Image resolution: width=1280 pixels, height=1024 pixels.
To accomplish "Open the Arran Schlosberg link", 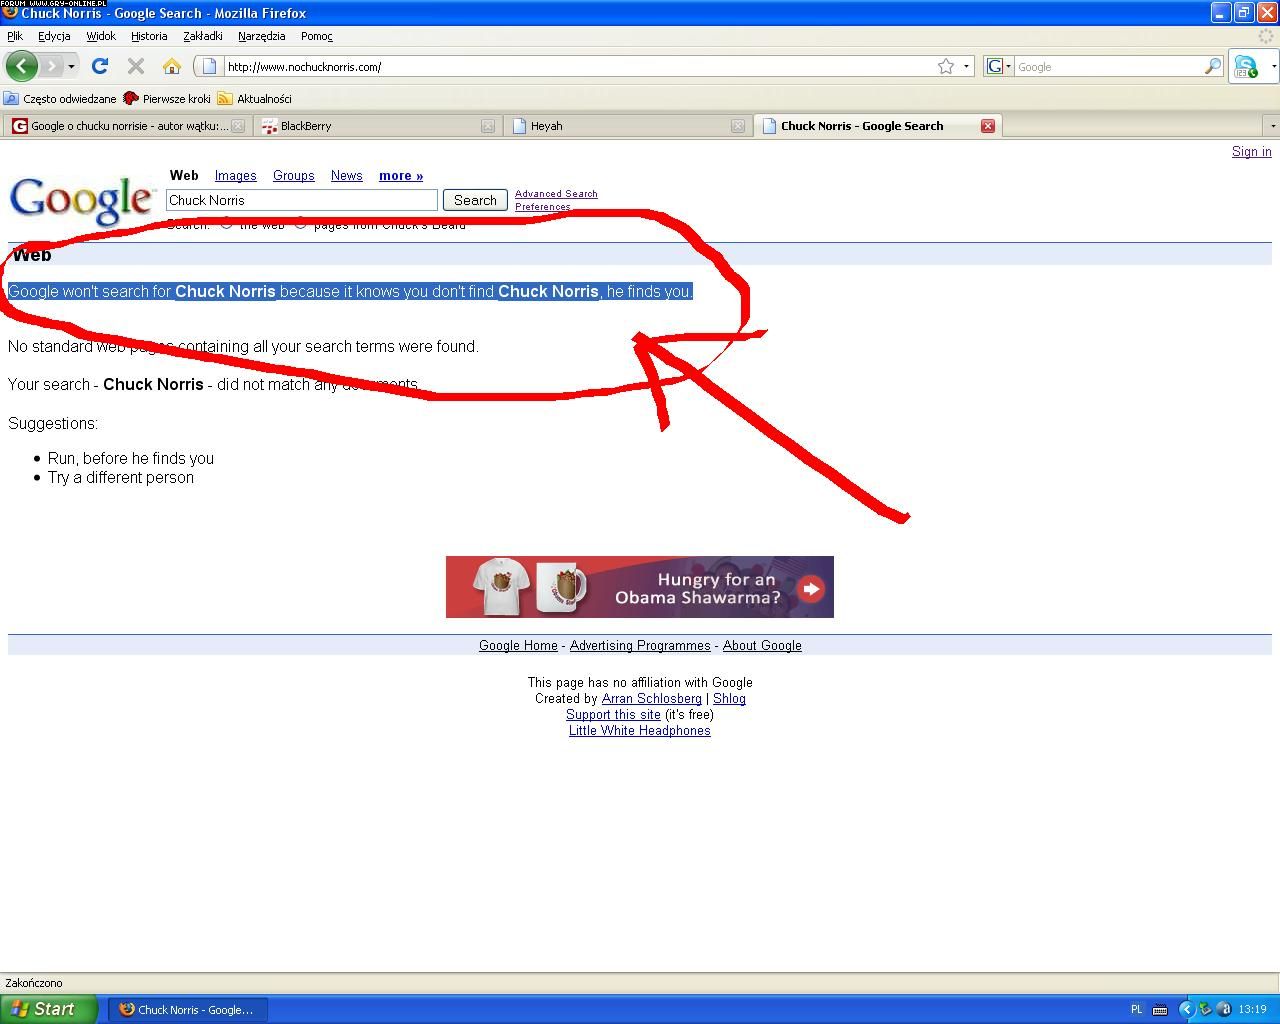I will click(652, 699).
